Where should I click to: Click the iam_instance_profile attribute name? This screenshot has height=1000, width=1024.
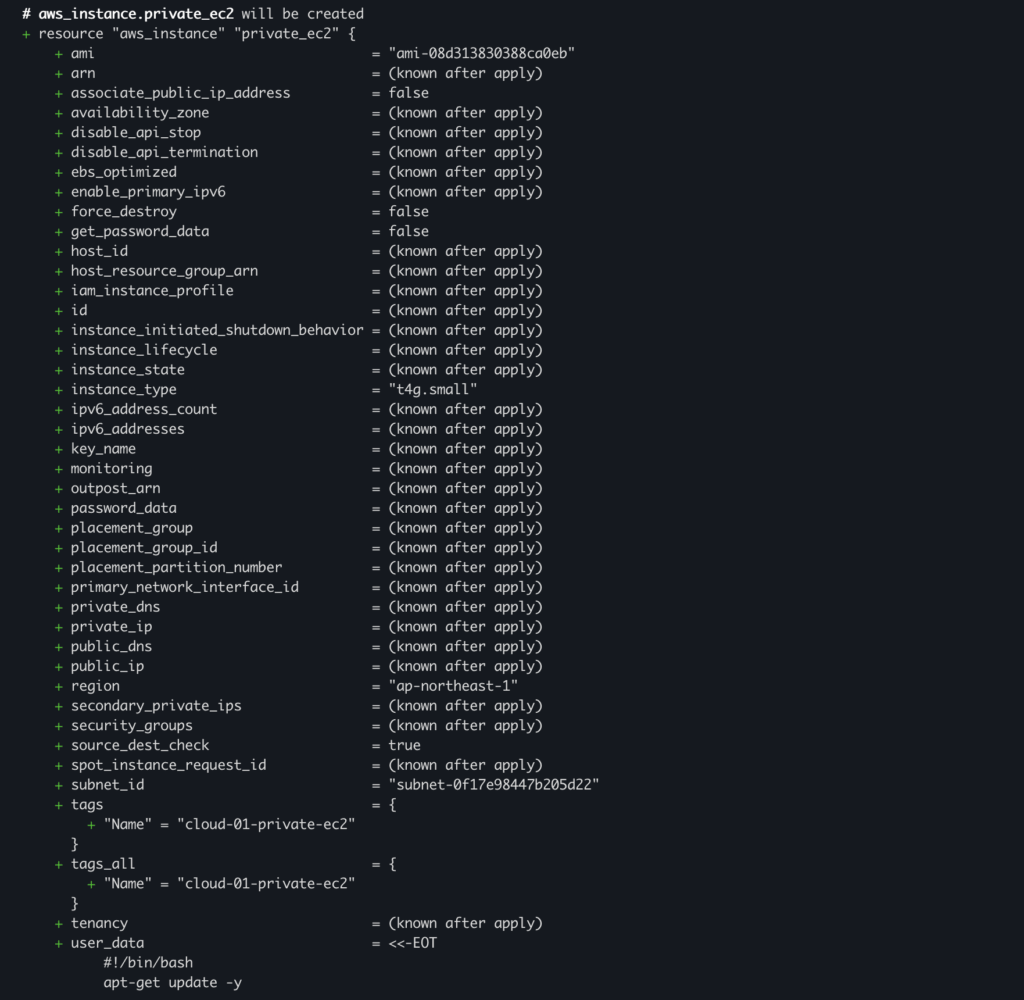(152, 290)
